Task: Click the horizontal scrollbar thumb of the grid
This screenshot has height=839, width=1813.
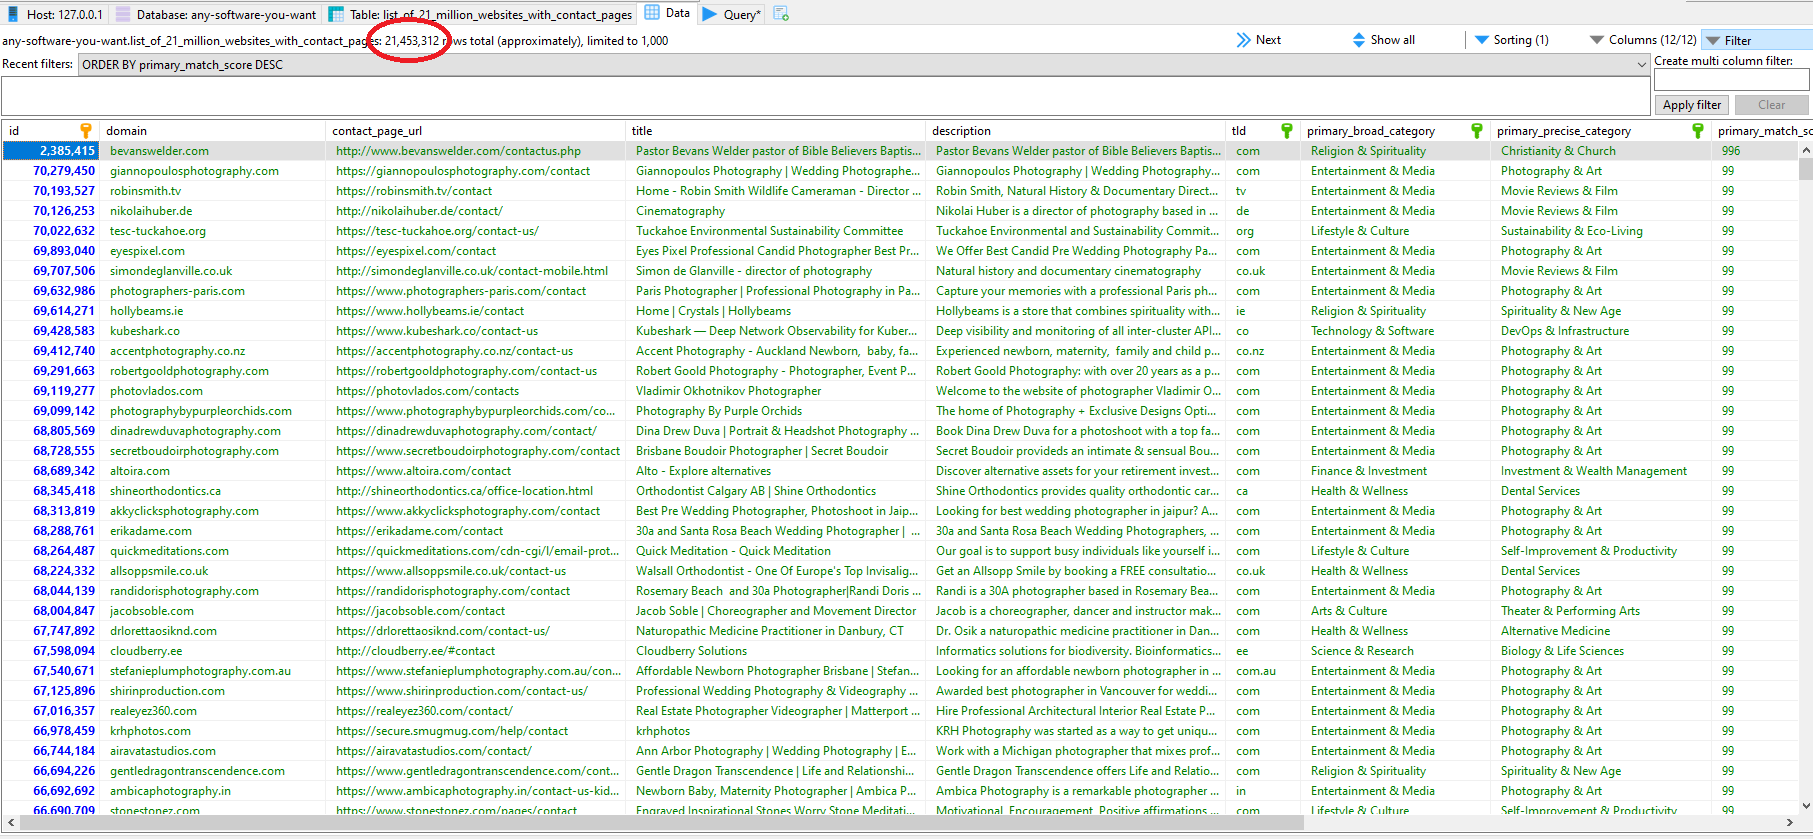Action: coord(660,822)
